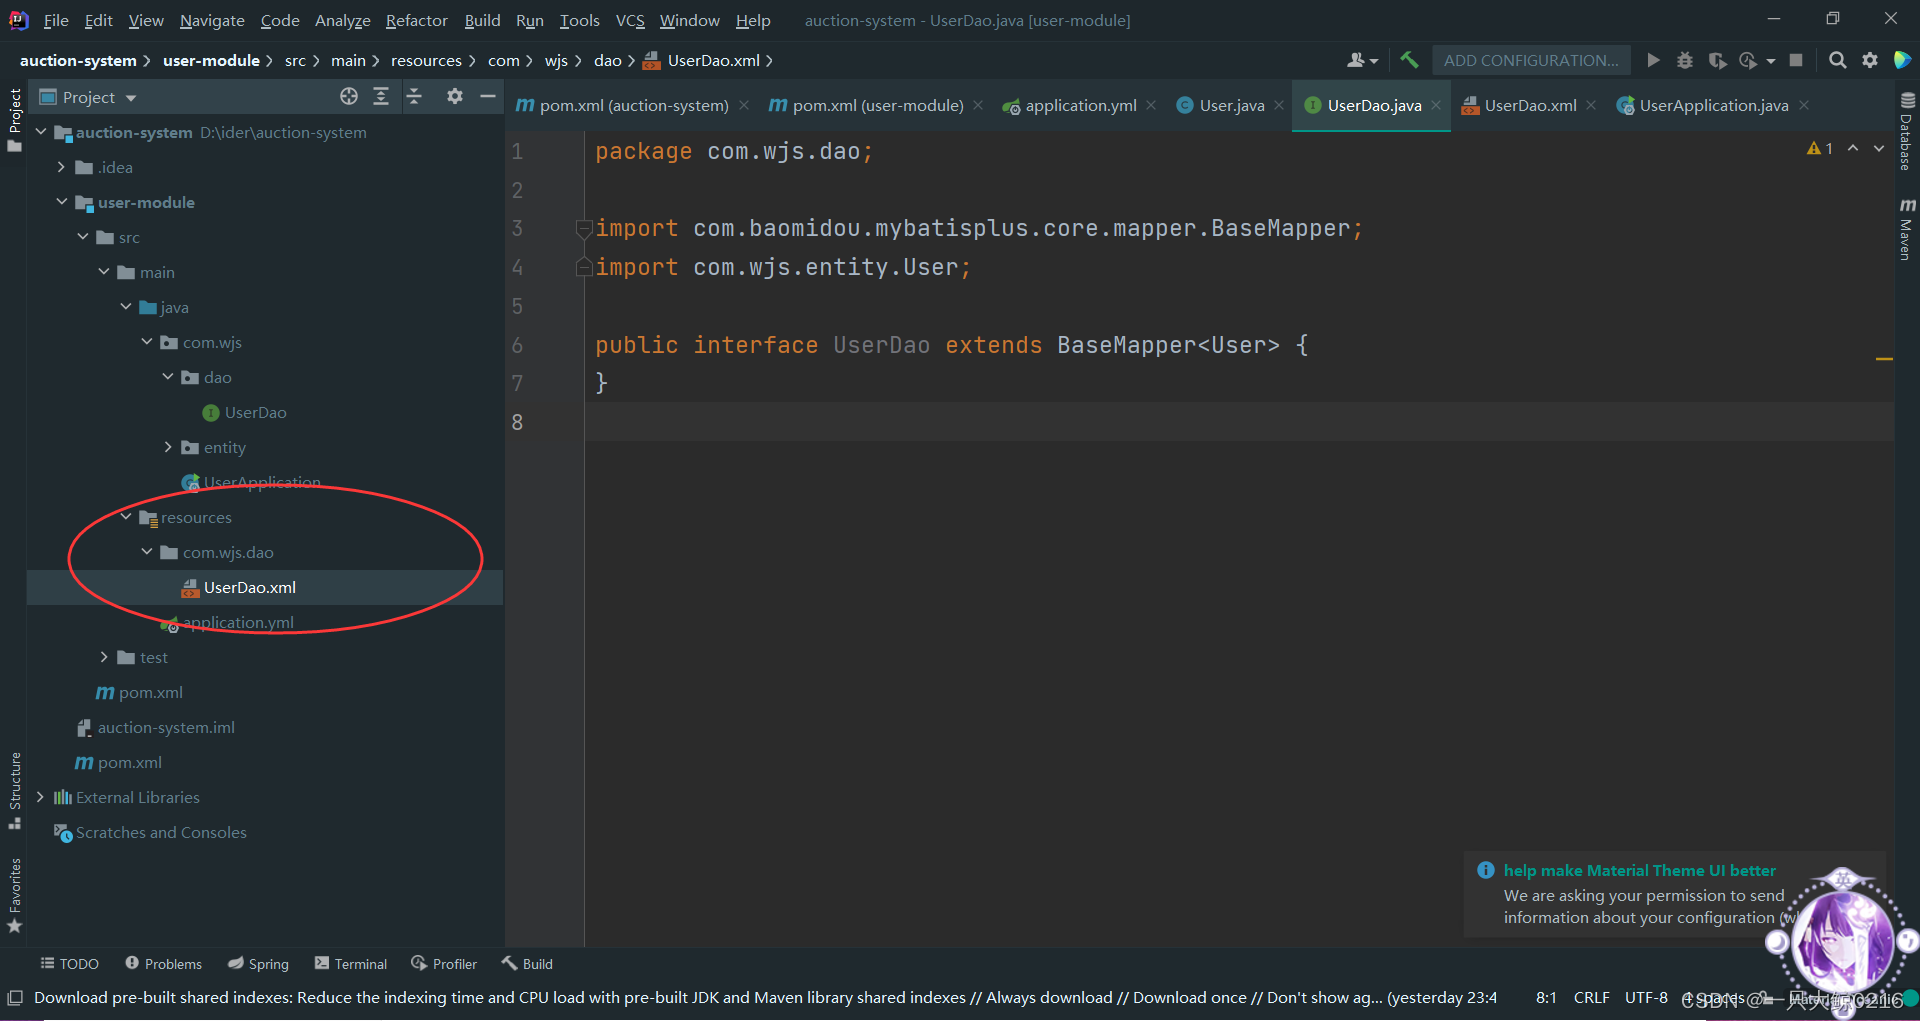
Task: Close the User.java tab
Action: point(1279,105)
